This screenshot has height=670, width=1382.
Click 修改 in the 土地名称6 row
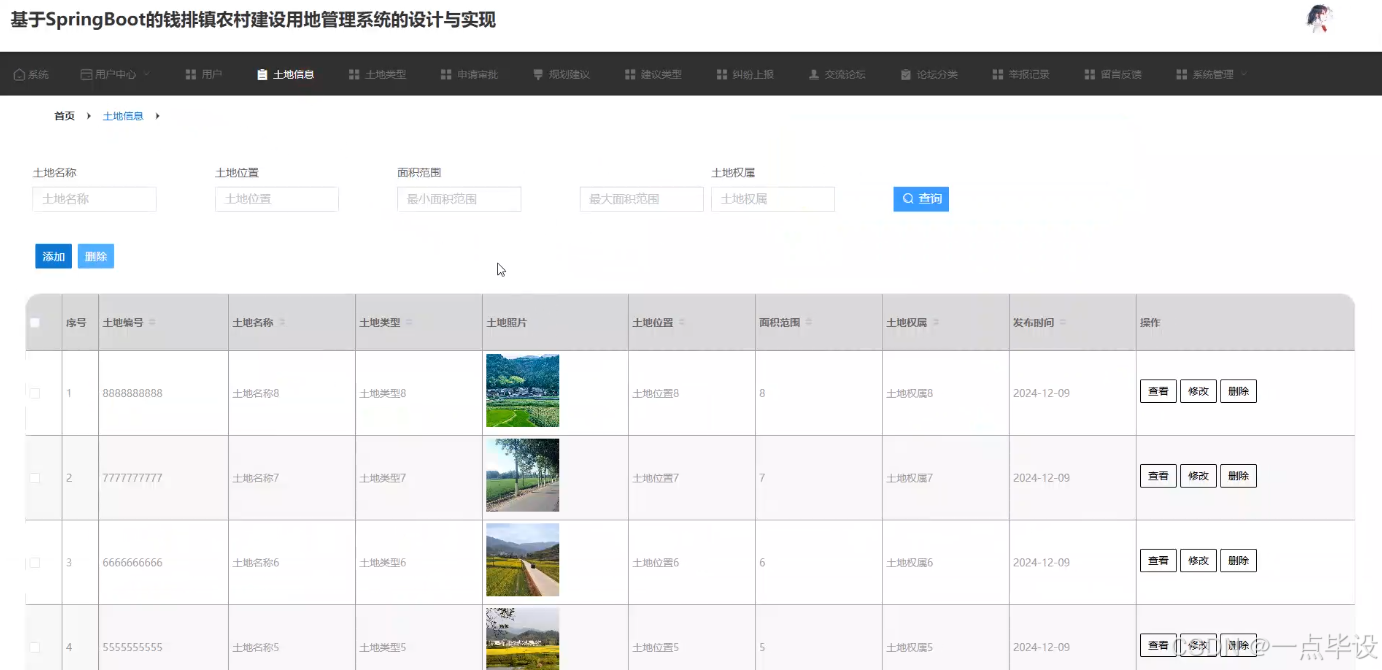(1198, 561)
